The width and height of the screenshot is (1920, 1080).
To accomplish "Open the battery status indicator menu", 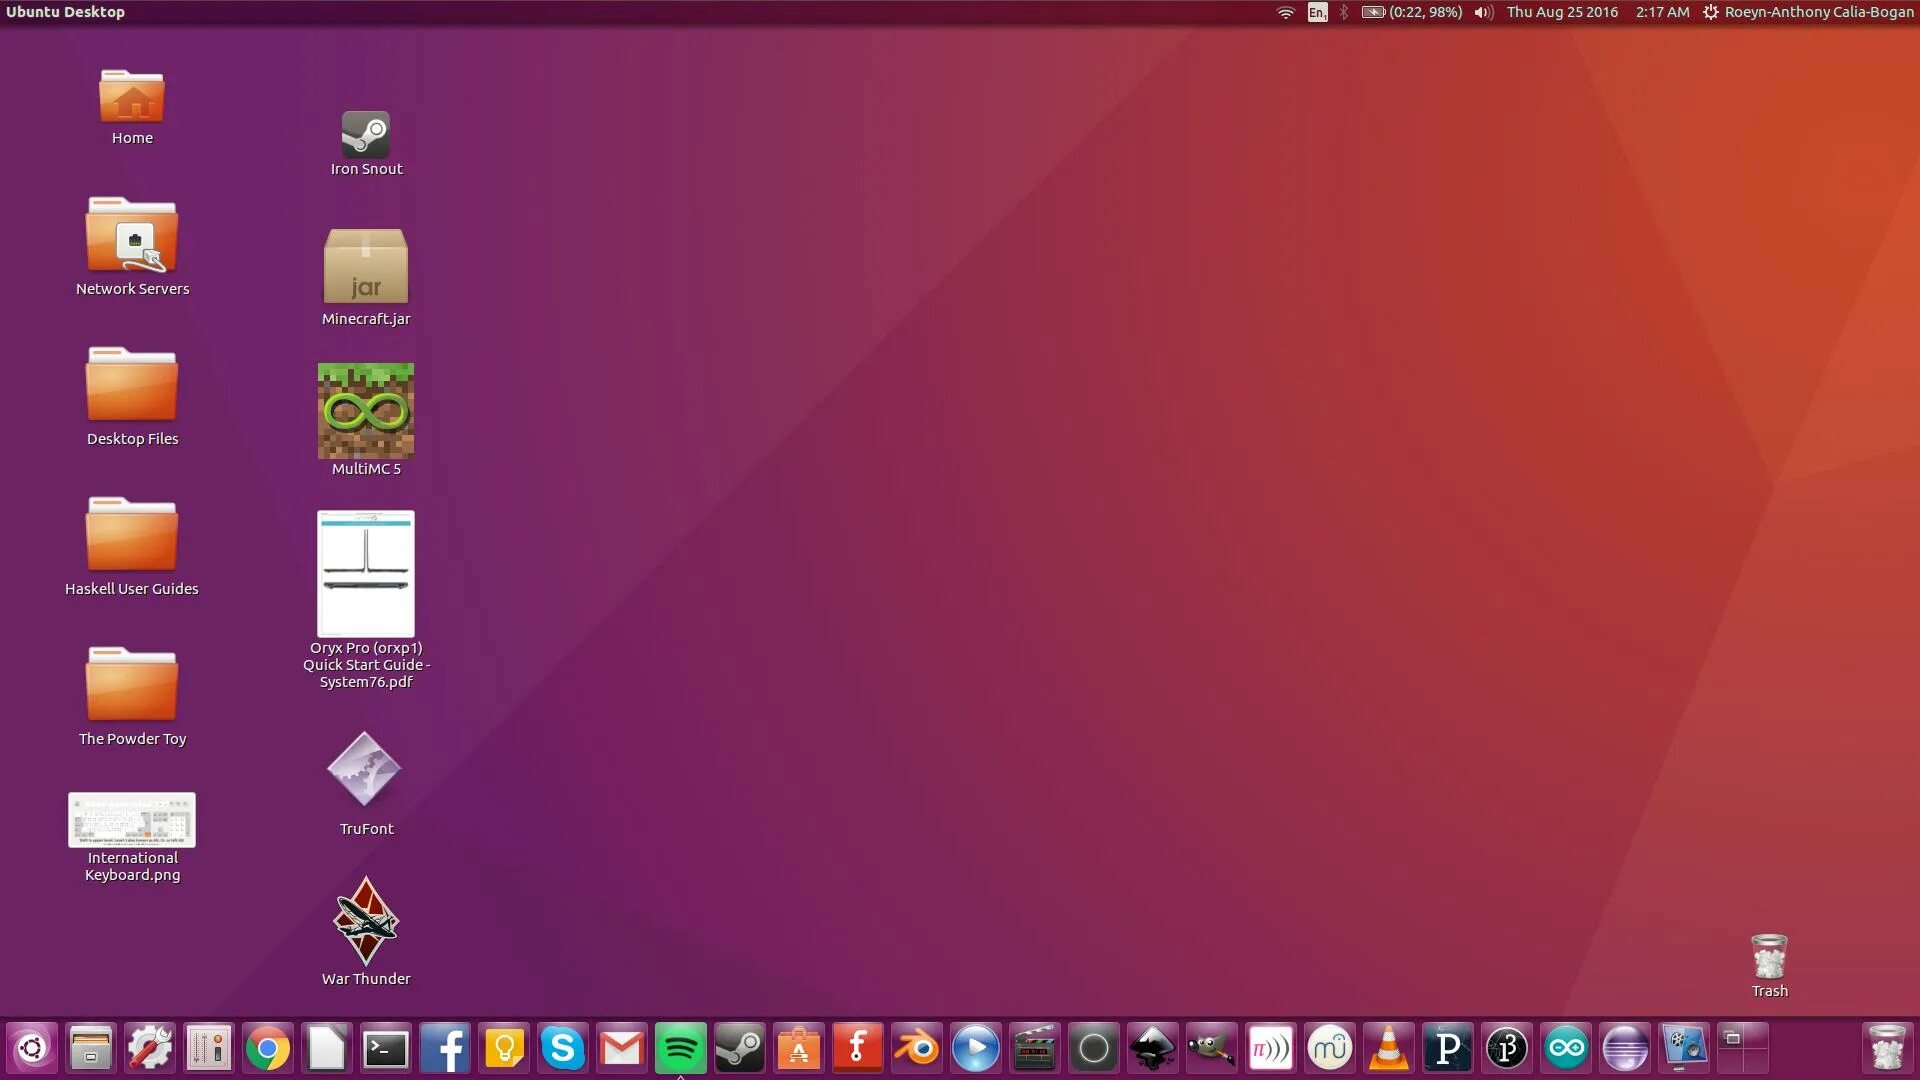I will (1411, 12).
